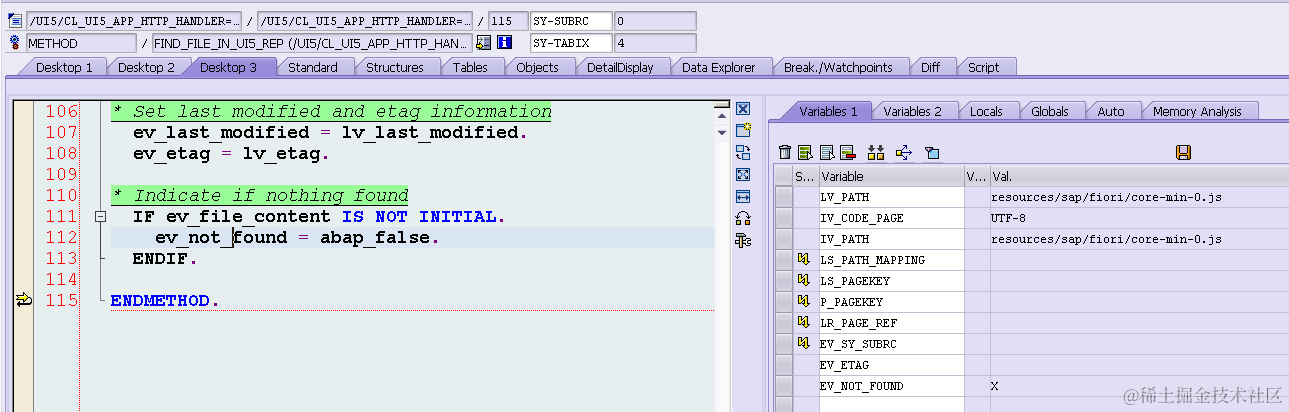The width and height of the screenshot is (1289, 412).
Task: Open the Data Explorer tab
Action: [720, 67]
